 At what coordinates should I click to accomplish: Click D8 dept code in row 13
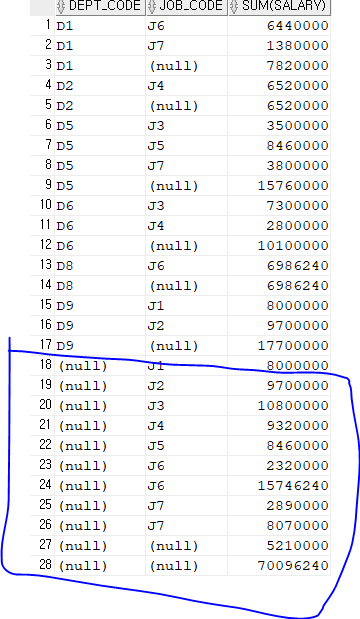coord(65,266)
